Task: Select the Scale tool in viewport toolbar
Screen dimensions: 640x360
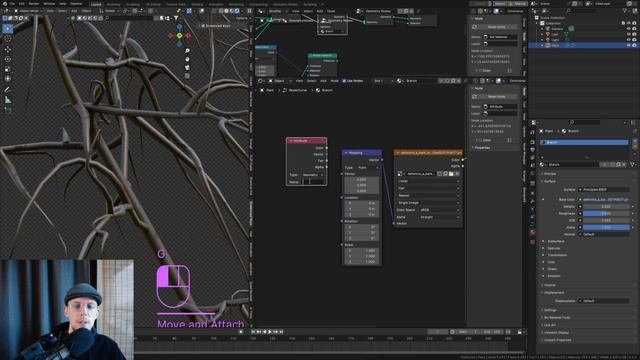Action: click(8, 69)
